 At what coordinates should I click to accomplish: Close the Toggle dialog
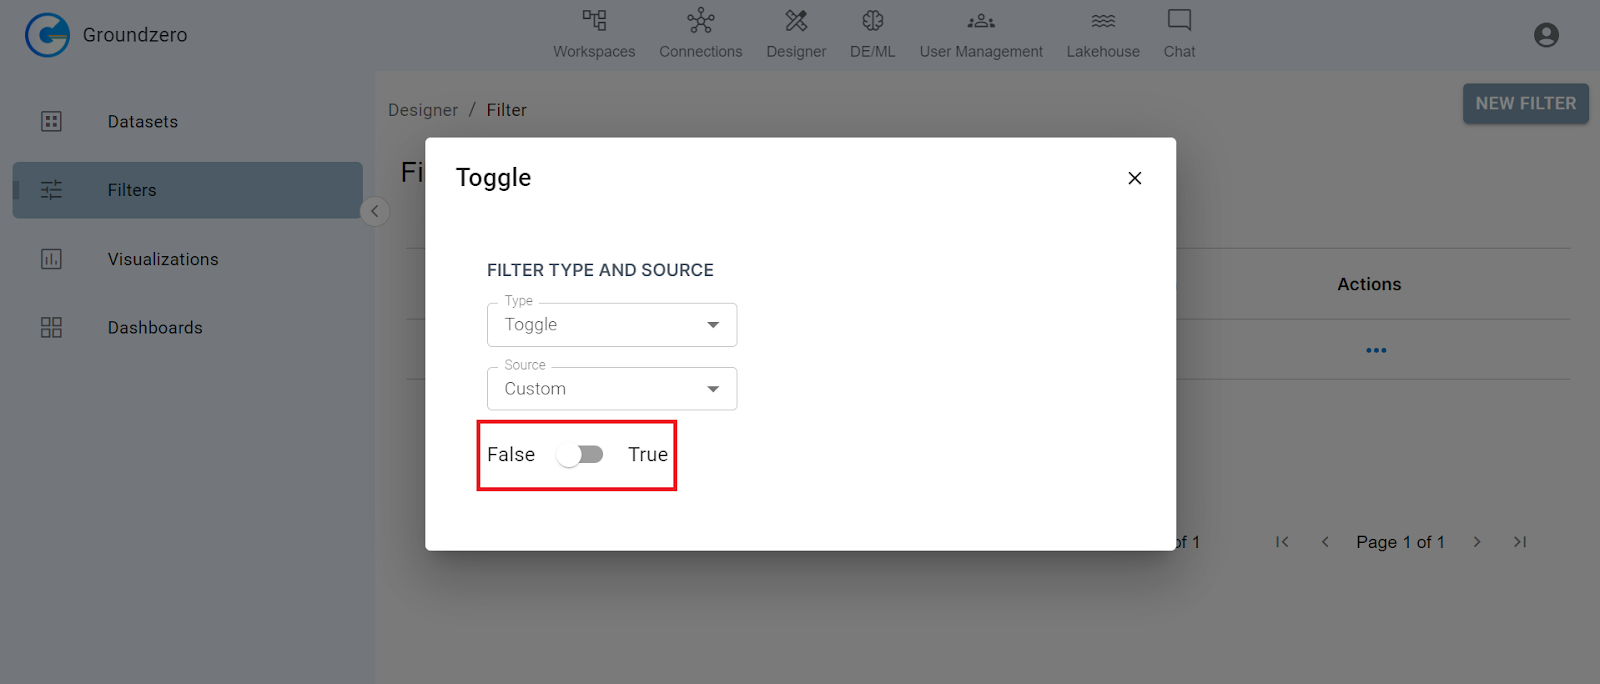point(1134,178)
